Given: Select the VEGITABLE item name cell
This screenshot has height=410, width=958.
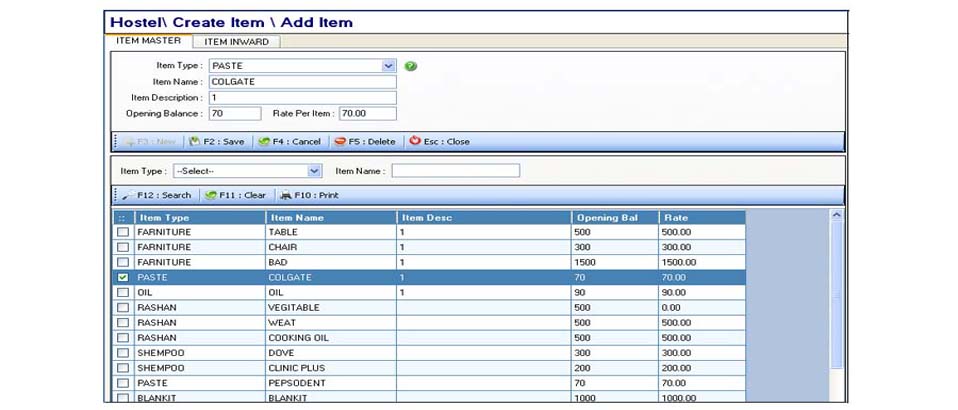Looking at the screenshot, I should (x=331, y=307).
